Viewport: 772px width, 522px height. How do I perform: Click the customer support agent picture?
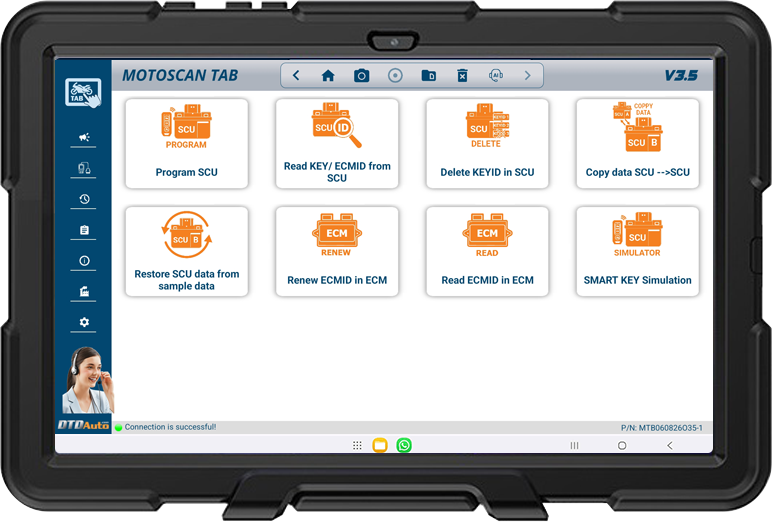pos(88,380)
